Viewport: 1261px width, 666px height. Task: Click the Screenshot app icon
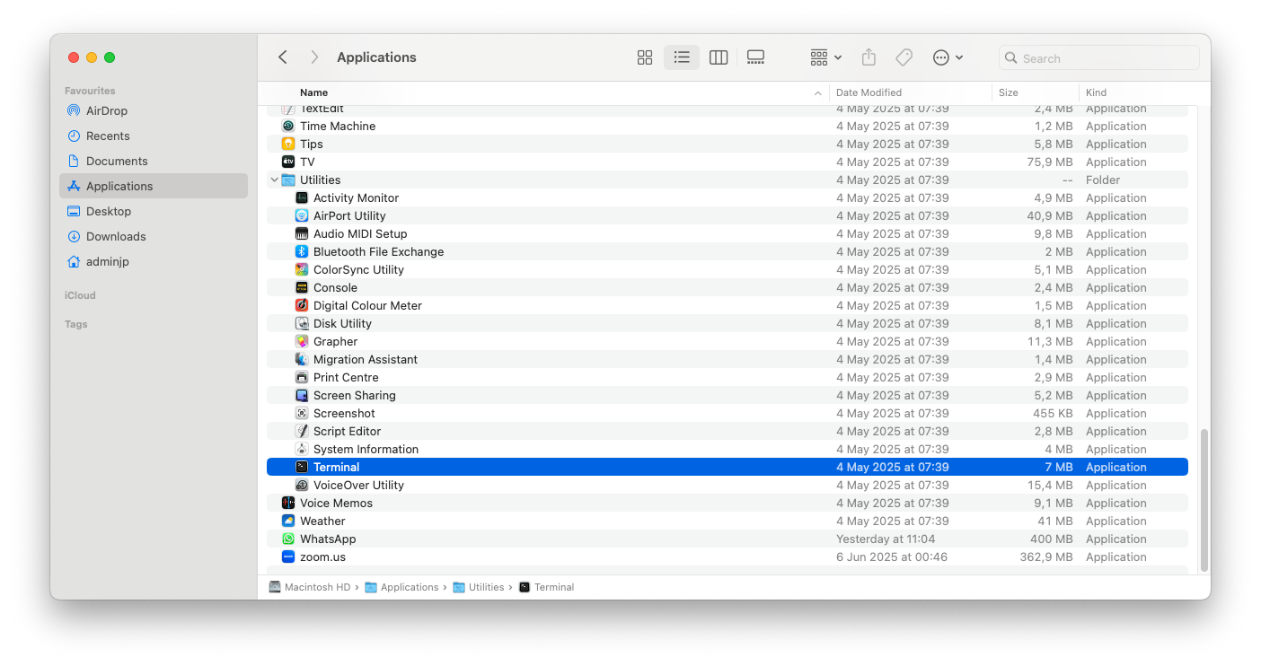(302, 414)
